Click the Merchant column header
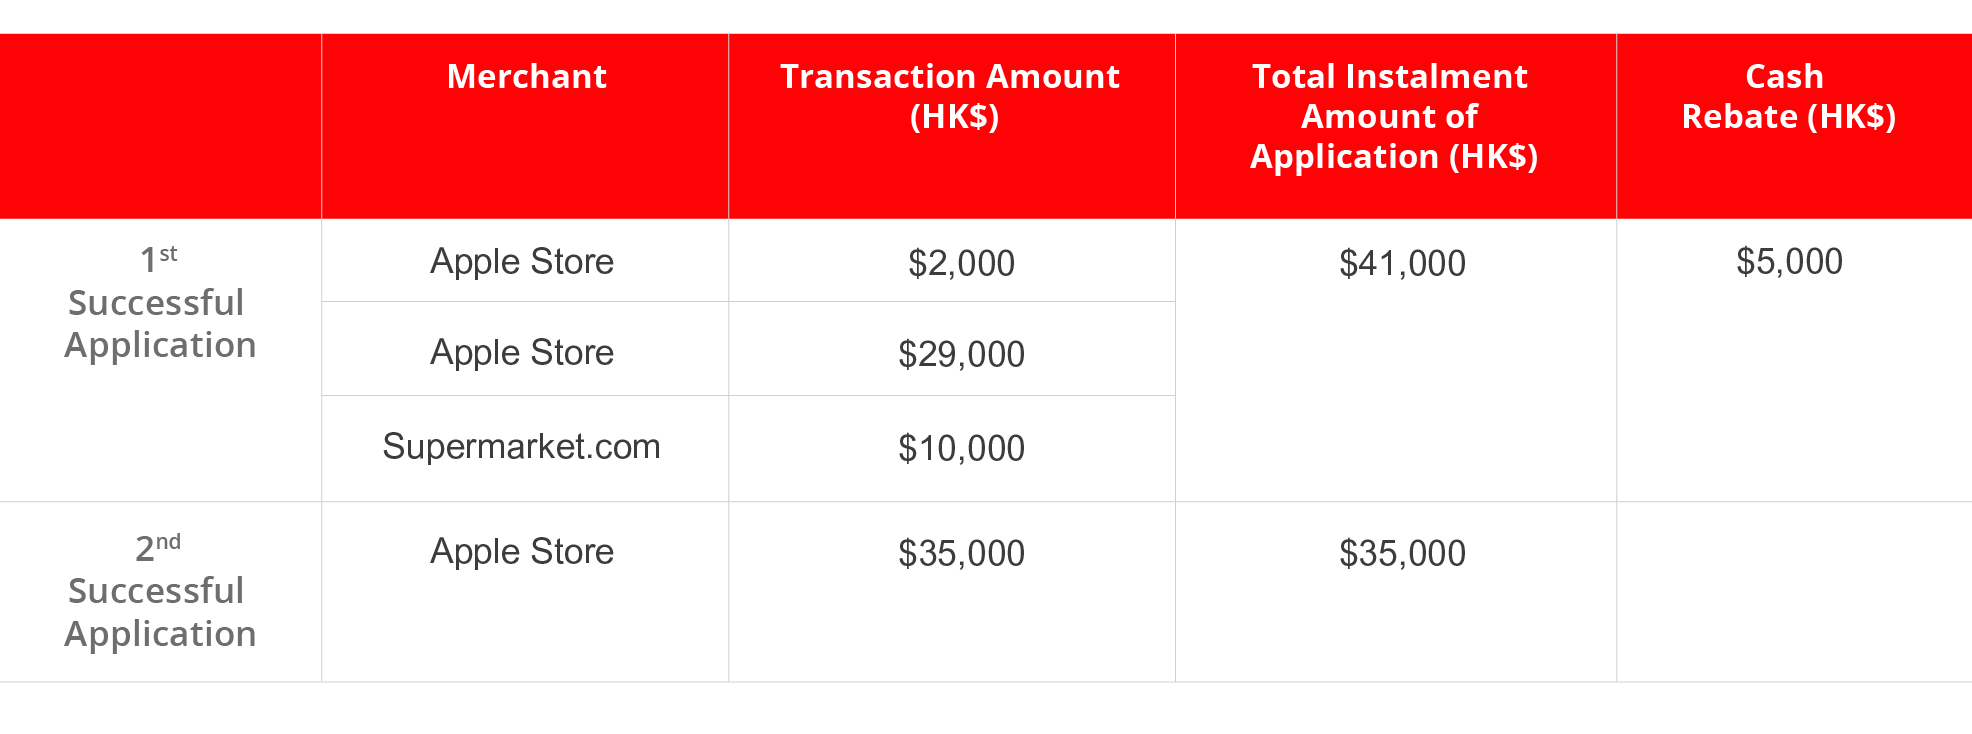The height and width of the screenshot is (734, 1972). 526,77
